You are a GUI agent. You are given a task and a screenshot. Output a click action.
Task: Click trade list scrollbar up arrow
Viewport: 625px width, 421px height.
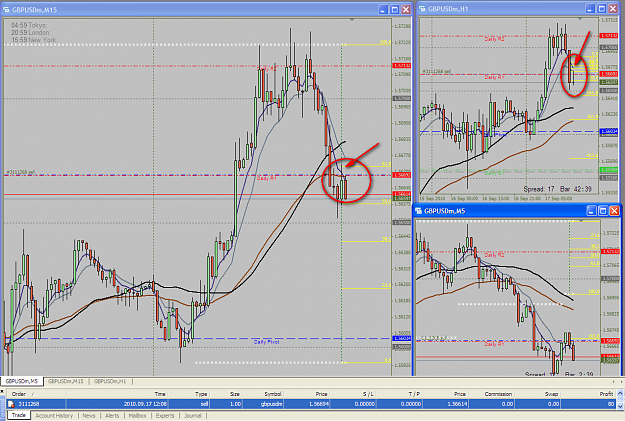click(x=620, y=393)
